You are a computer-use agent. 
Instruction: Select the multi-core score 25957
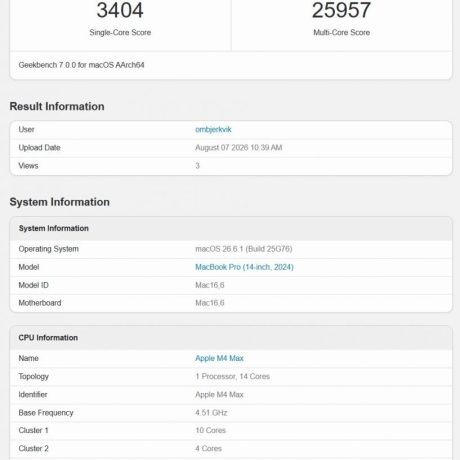(x=341, y=10)
